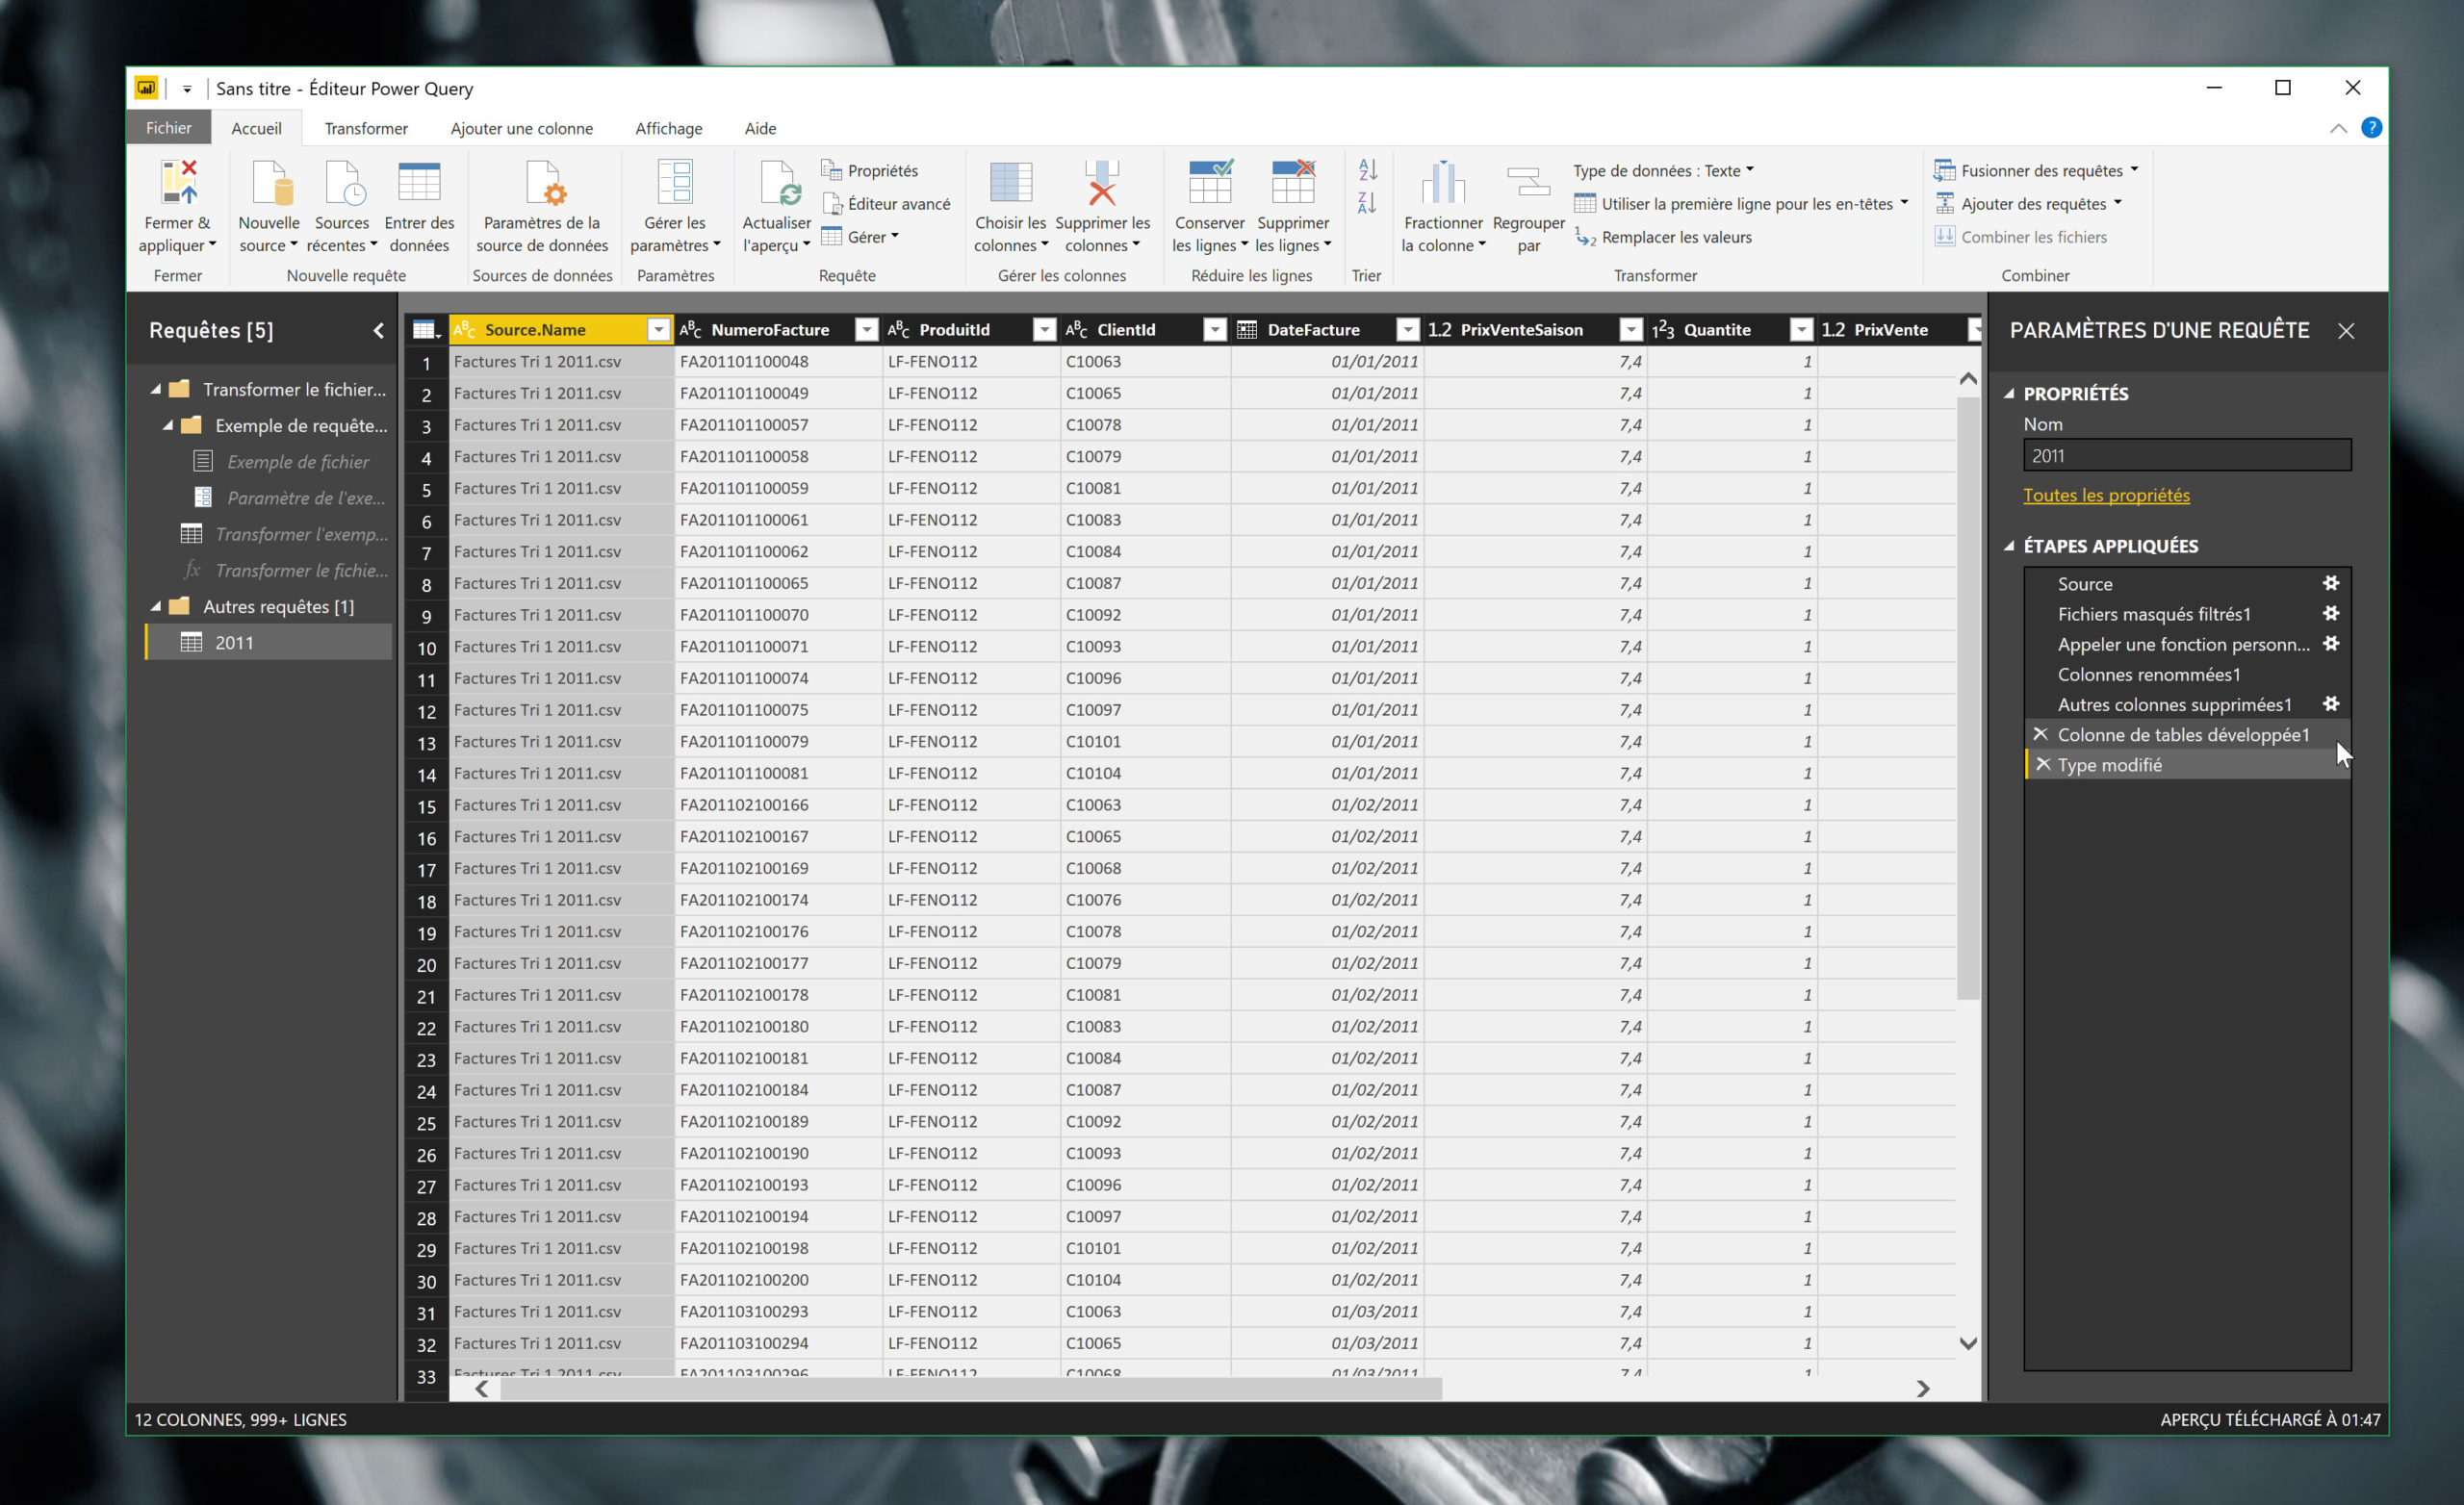2464x1505 pixels.
Task: Select the Colonnes renommées1 step
Action: coord(2187,674)
